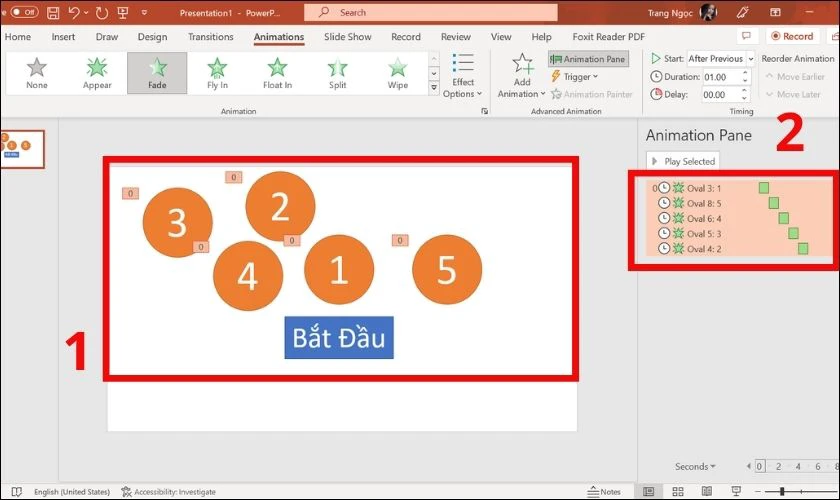Viewport: 840px width, 500px height.
Task: Select the Oval 3: 1 animation entry
Action: (x=739, y=188)
